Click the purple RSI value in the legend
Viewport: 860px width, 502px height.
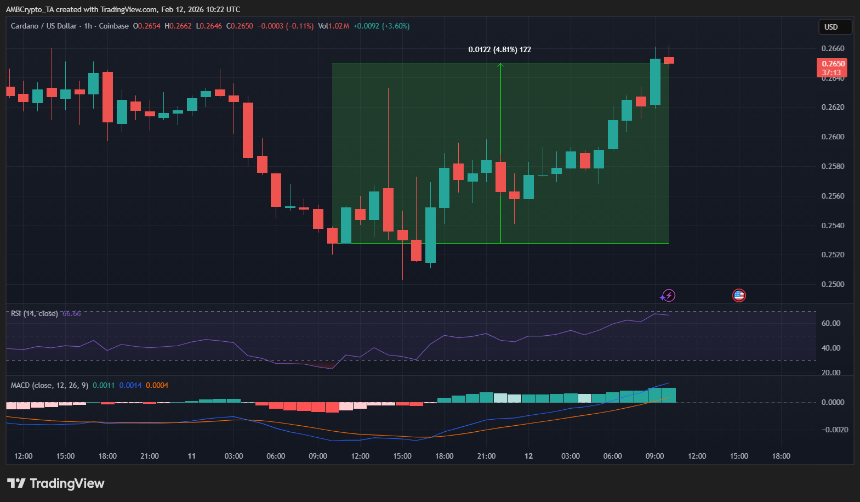click(x=70, y=314)
